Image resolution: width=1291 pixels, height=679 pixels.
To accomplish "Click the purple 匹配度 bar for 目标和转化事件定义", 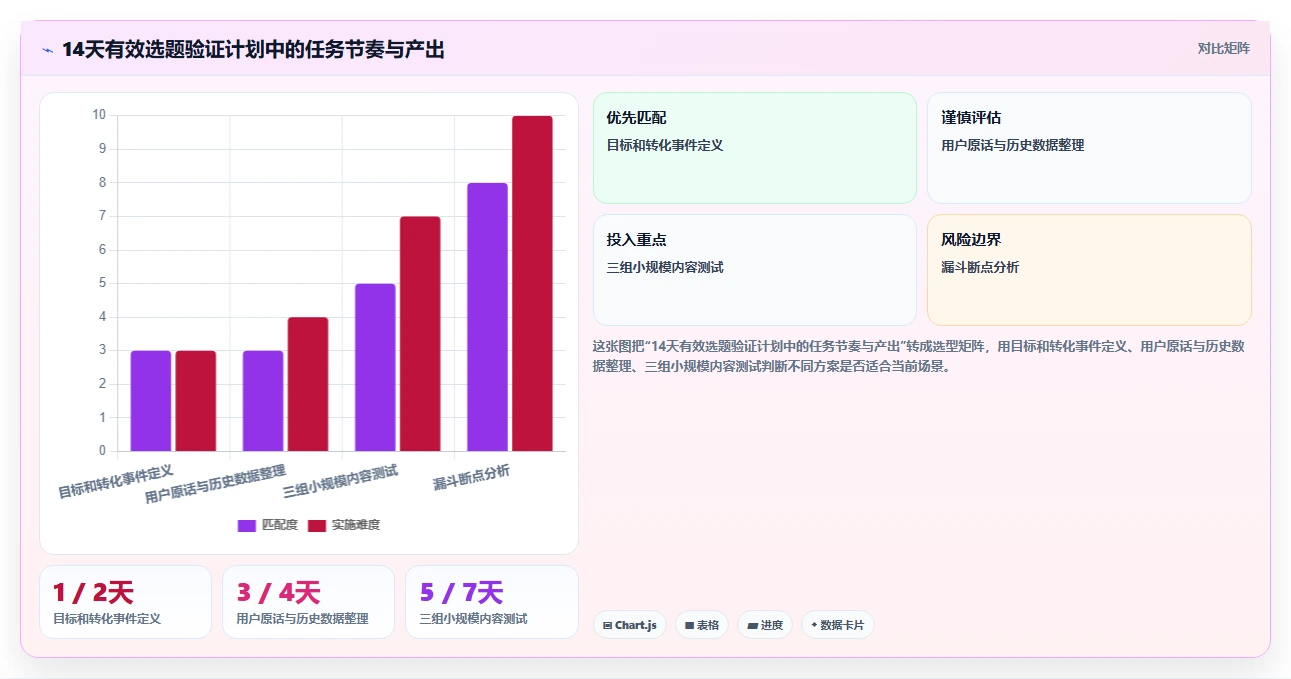I will pyautogui.click(x=151, y=400).
